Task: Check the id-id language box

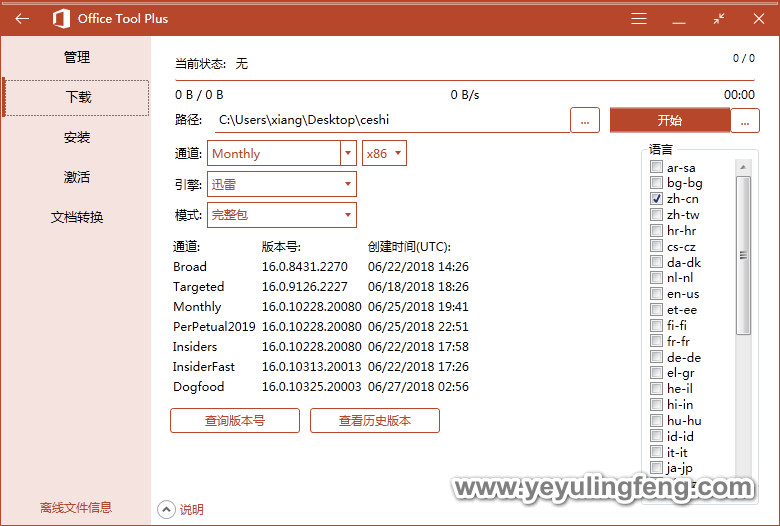Action: click(656, 436)
